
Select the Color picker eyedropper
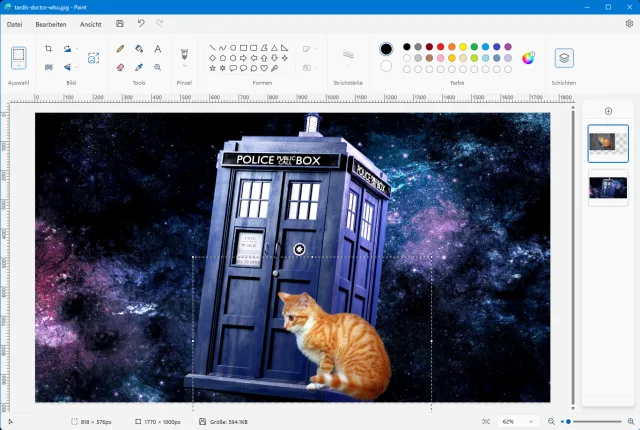point(139,67)
